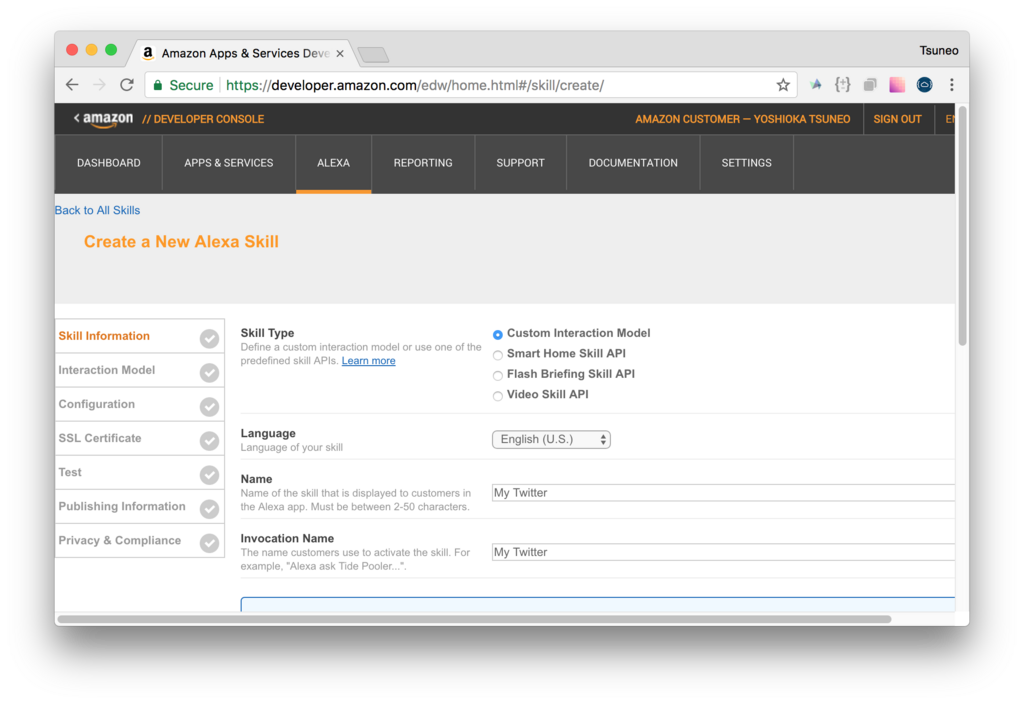Image resolution: width=1024 pixels, height=704 pixels.
Task: Open the Support menu
Action: 520,163
